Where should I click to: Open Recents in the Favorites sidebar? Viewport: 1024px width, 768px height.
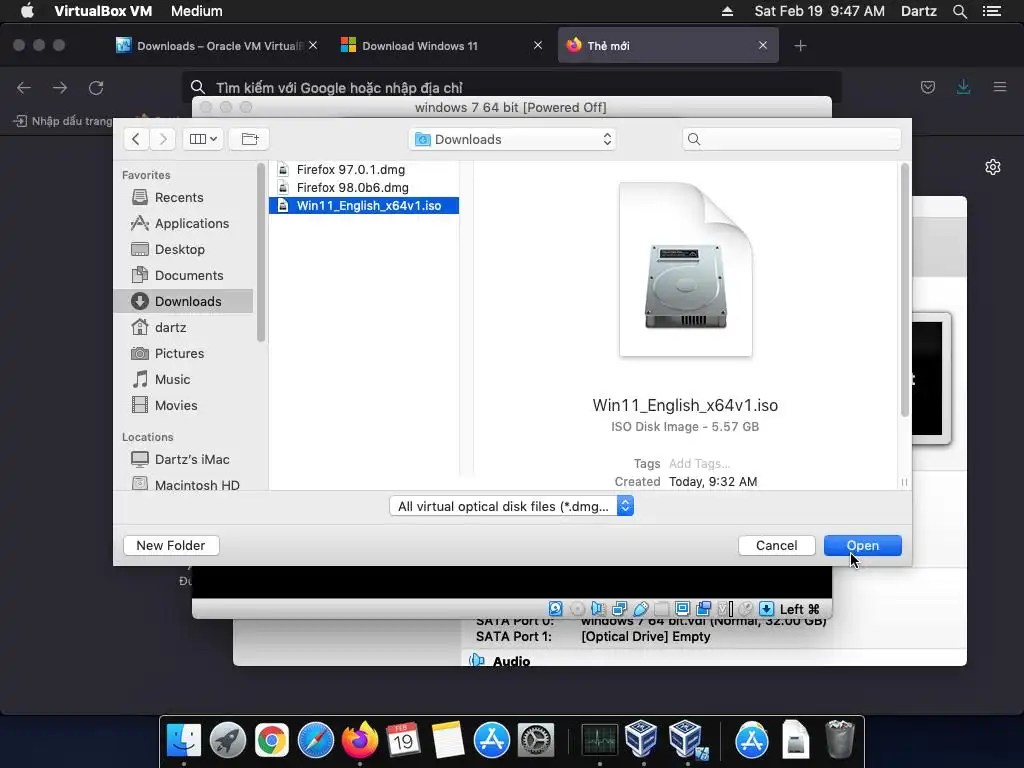click(183, 197)
